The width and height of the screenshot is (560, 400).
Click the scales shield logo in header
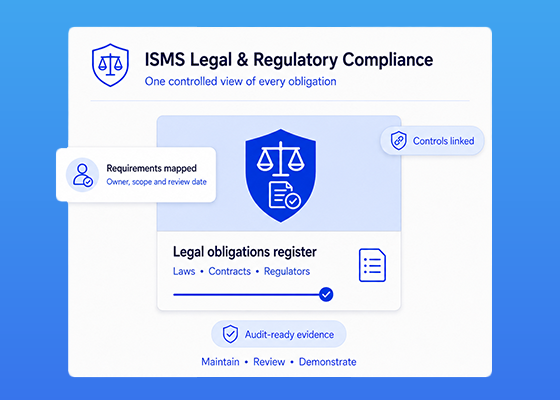pyautogui.click(x=110, y=65)
